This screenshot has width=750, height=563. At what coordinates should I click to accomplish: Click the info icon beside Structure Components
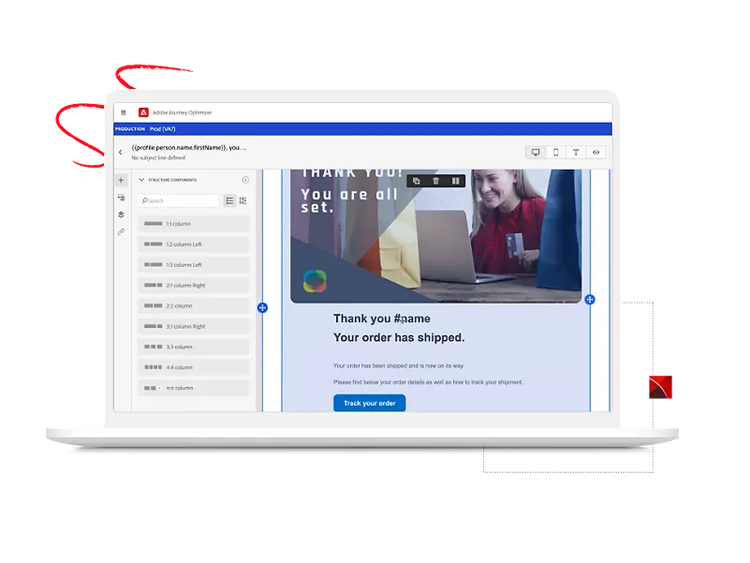[245, 180]
